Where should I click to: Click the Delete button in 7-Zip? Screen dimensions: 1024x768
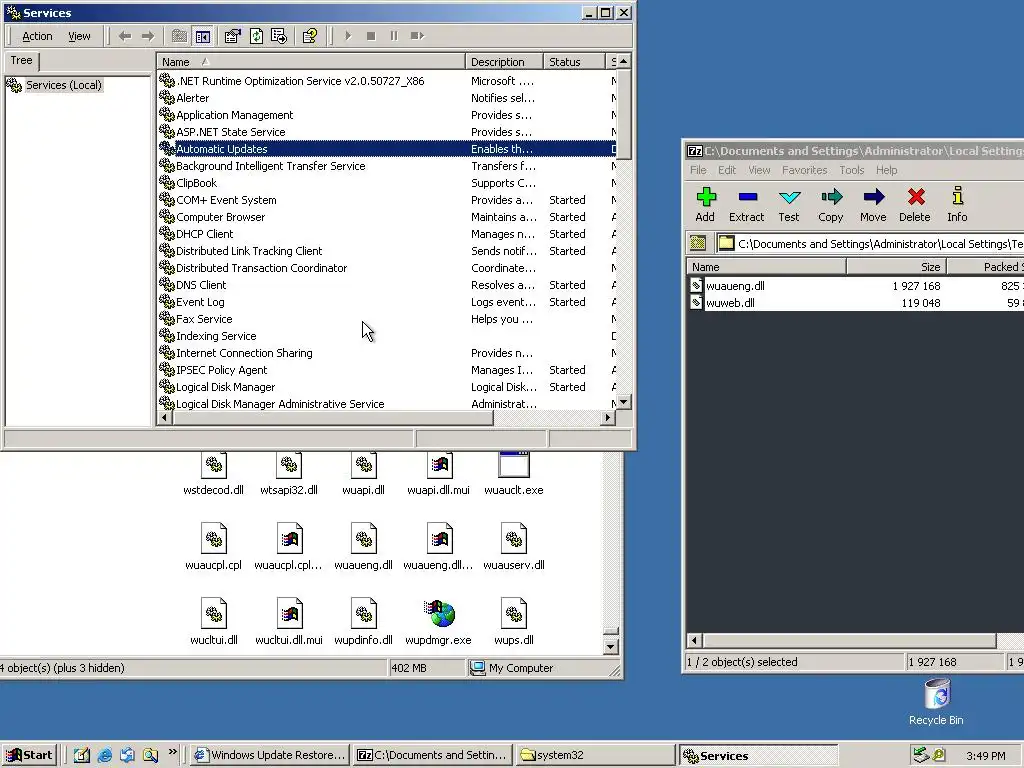coord(915,205)
